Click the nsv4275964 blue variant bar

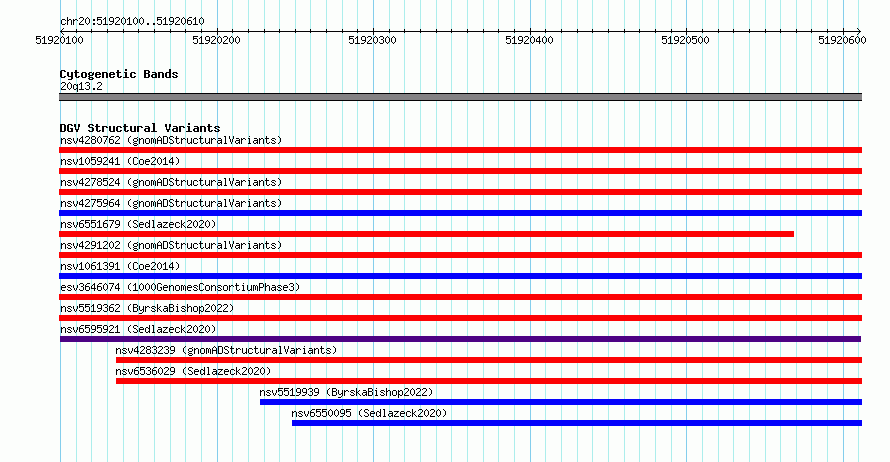pyautogui.click(x=460, y=213)
